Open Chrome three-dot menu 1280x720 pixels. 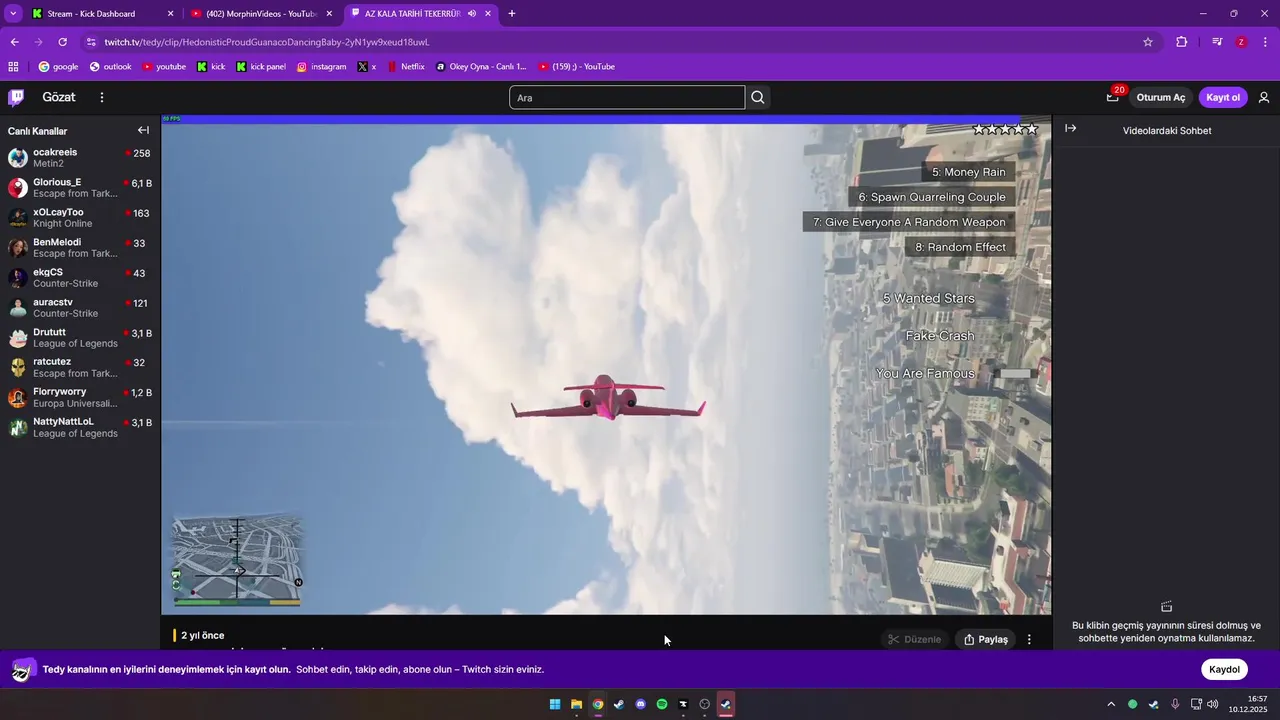coord(1266,42)
